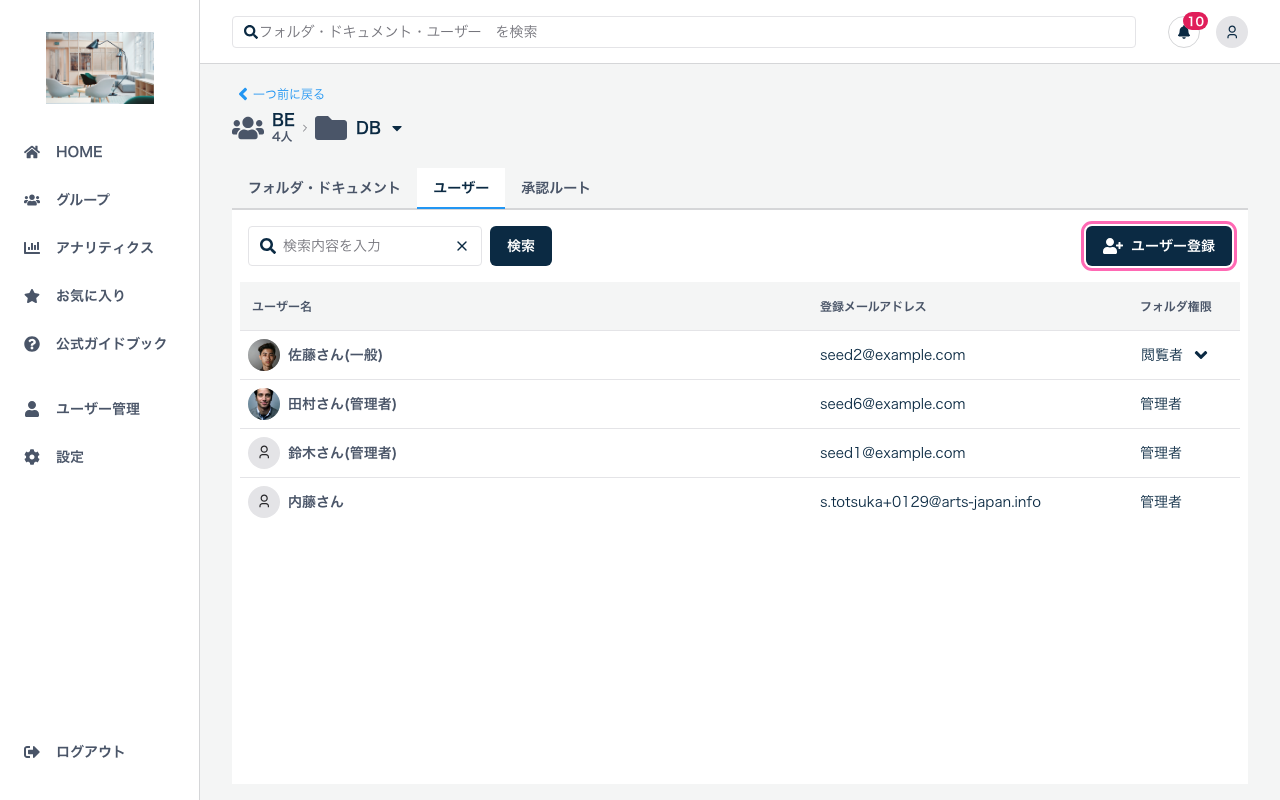Click the ユーザー登録 button
This screenshot has height=800, width=1280.
(x=1158, y=245)
